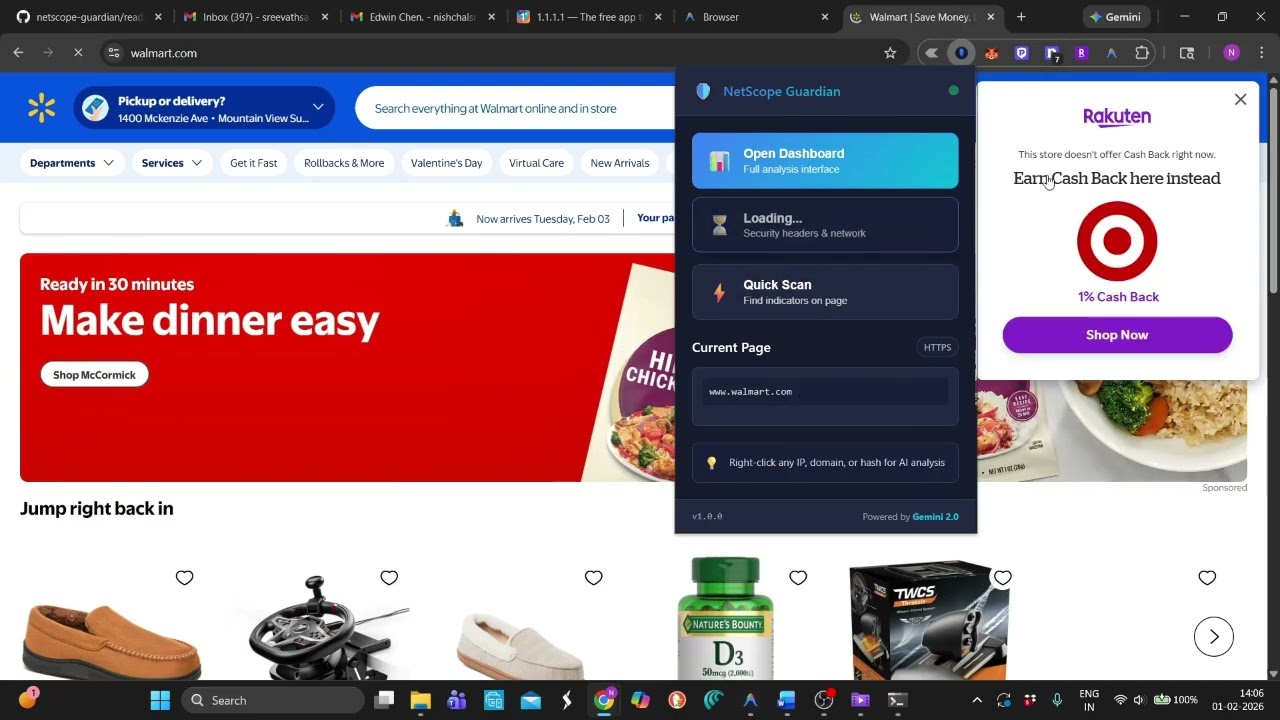1280x720 pixels.
Task: Favorite the racing wheel product with heart
Action: (x=389, y=577)
